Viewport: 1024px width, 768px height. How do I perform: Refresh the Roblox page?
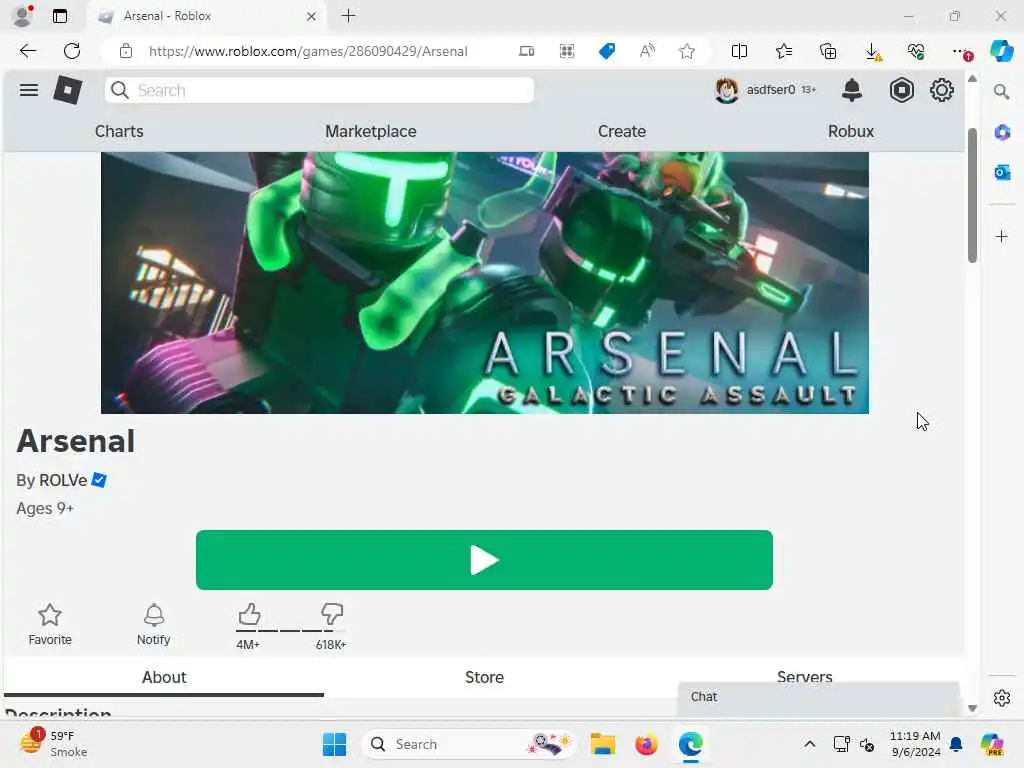click(72, 51)
